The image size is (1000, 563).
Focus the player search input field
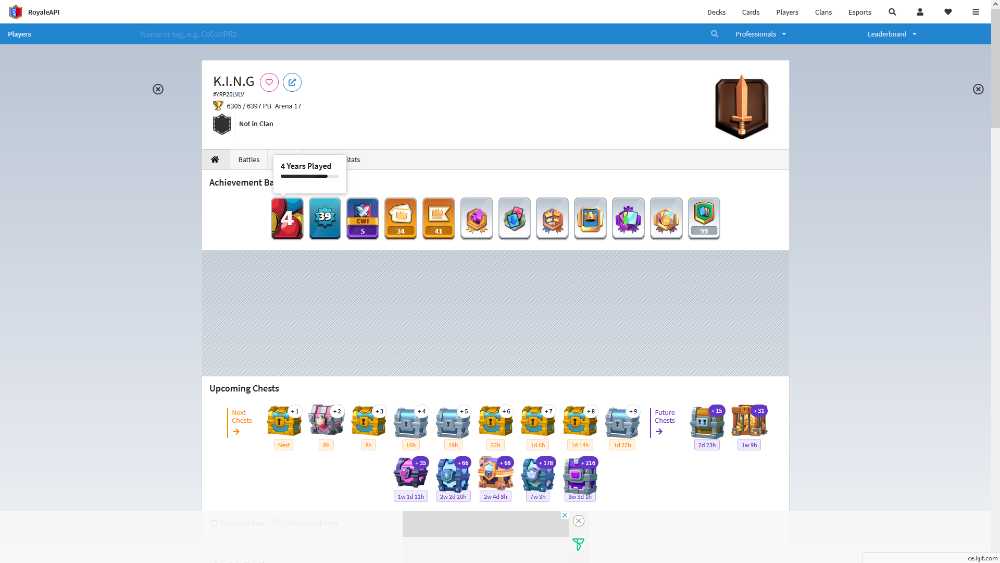(x=421, y=34)
